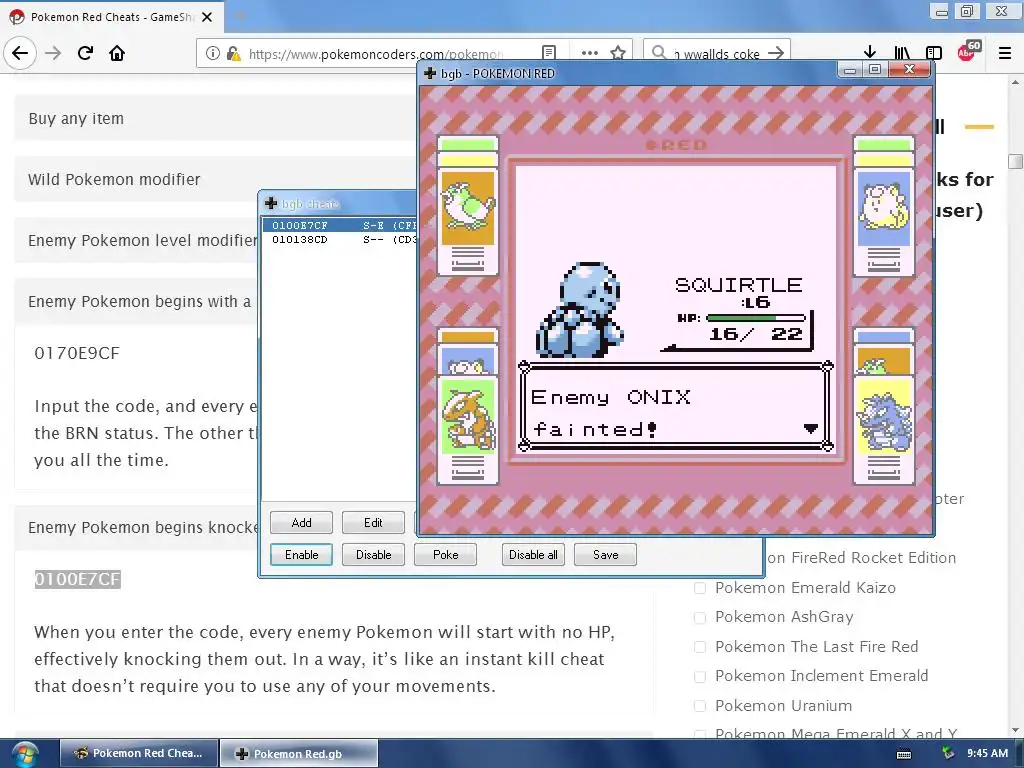Check Pokemon Inclement Emerald checkbox
Image resolution: width=1024 pixels, height=768 pixels.
[x=700, y=677]
